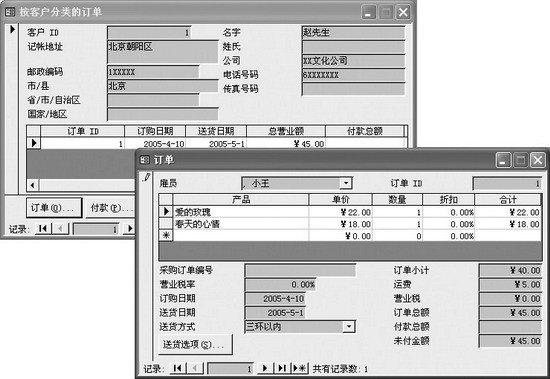This screenshot has width=550, height=379.
Task: Click the empty 采购订单编号 field
Action: tap(300, 271)
